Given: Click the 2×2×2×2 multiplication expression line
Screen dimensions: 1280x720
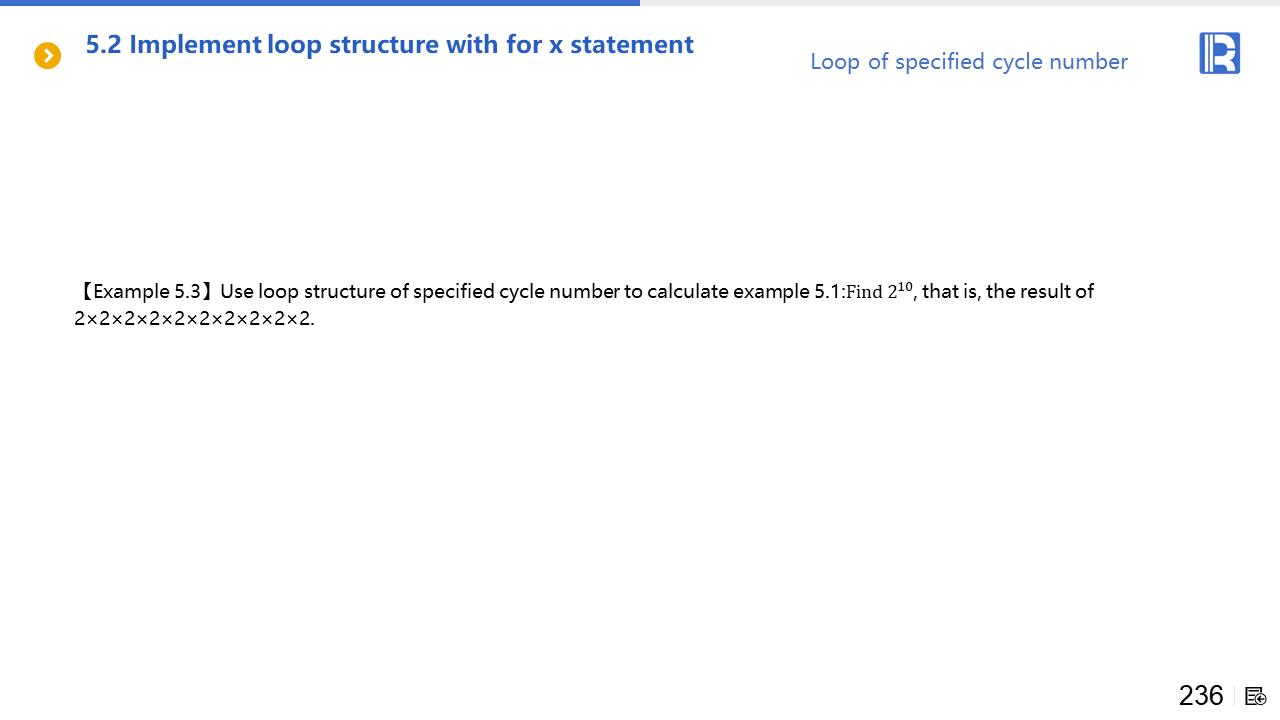Looking at the screenshot, I should tap(194, 319).
